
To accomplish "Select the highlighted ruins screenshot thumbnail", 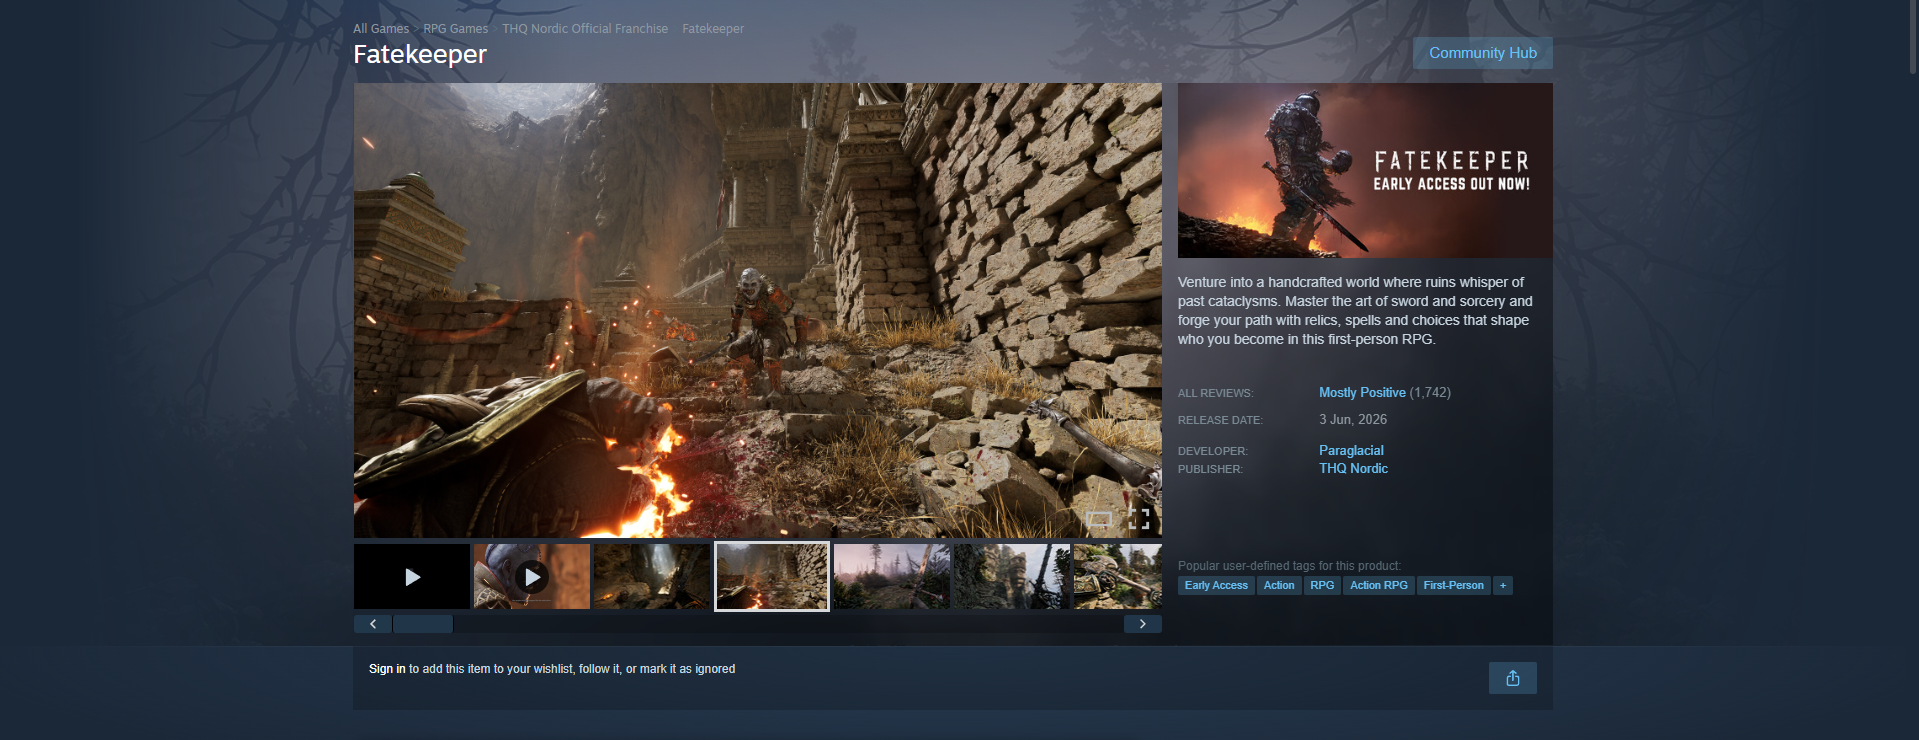I will [772, 577].
